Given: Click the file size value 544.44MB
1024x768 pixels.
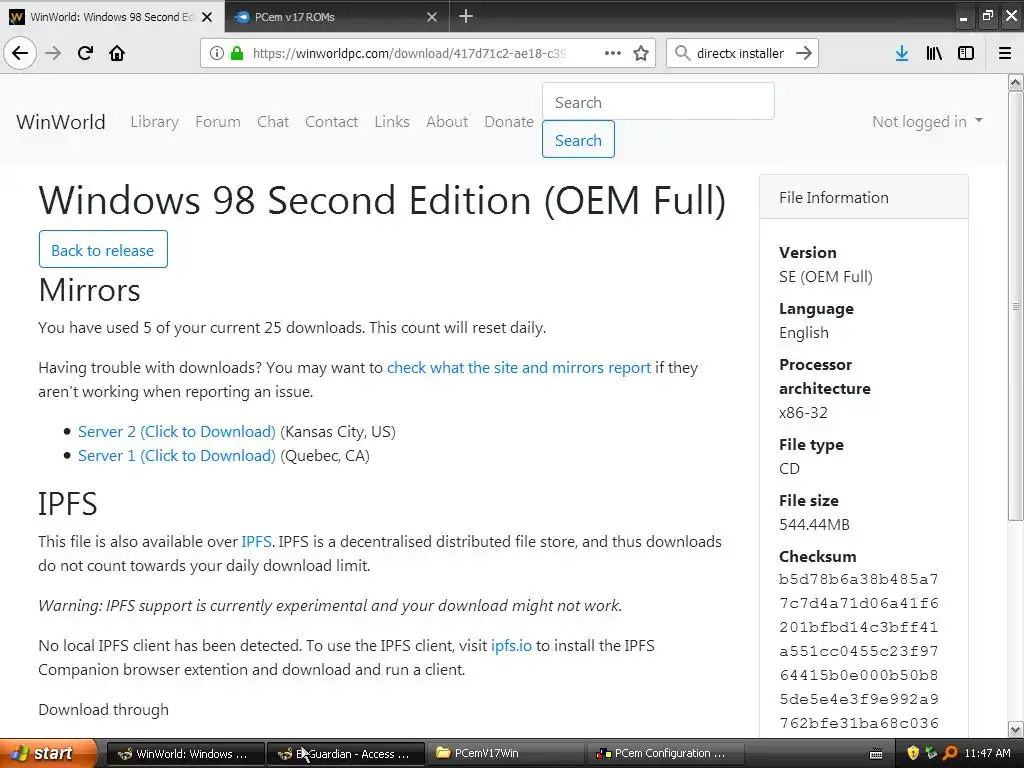Looking at the screenshot, I should click(814, 524).
